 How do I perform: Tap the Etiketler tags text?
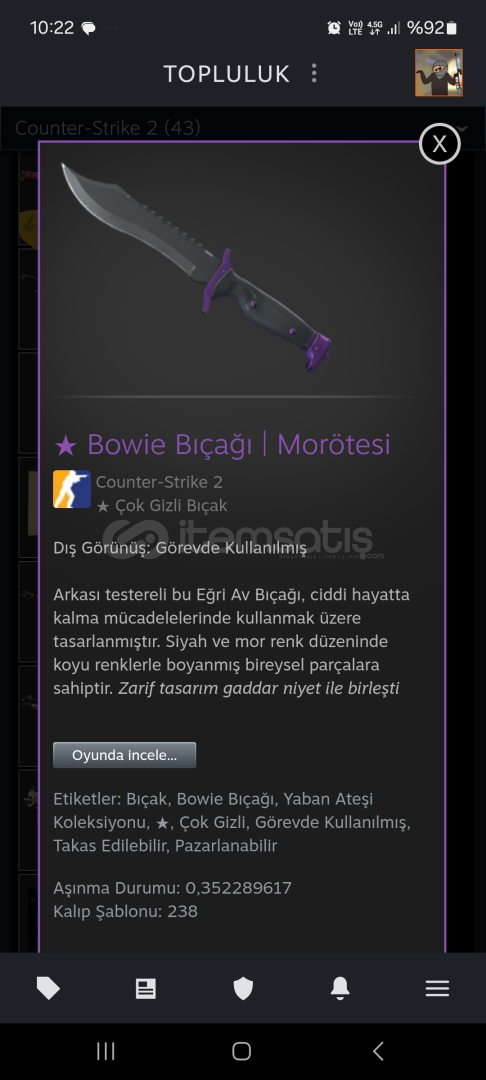pyautogui.click(x=232, y=822)
